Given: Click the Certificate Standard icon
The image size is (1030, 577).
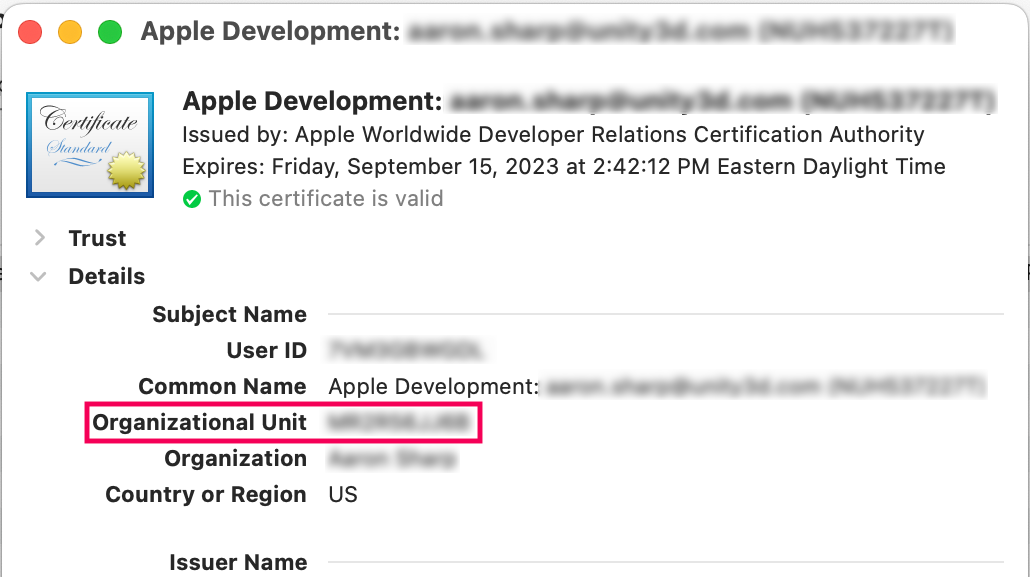Looking at the screenshot, I should [90, 143].
